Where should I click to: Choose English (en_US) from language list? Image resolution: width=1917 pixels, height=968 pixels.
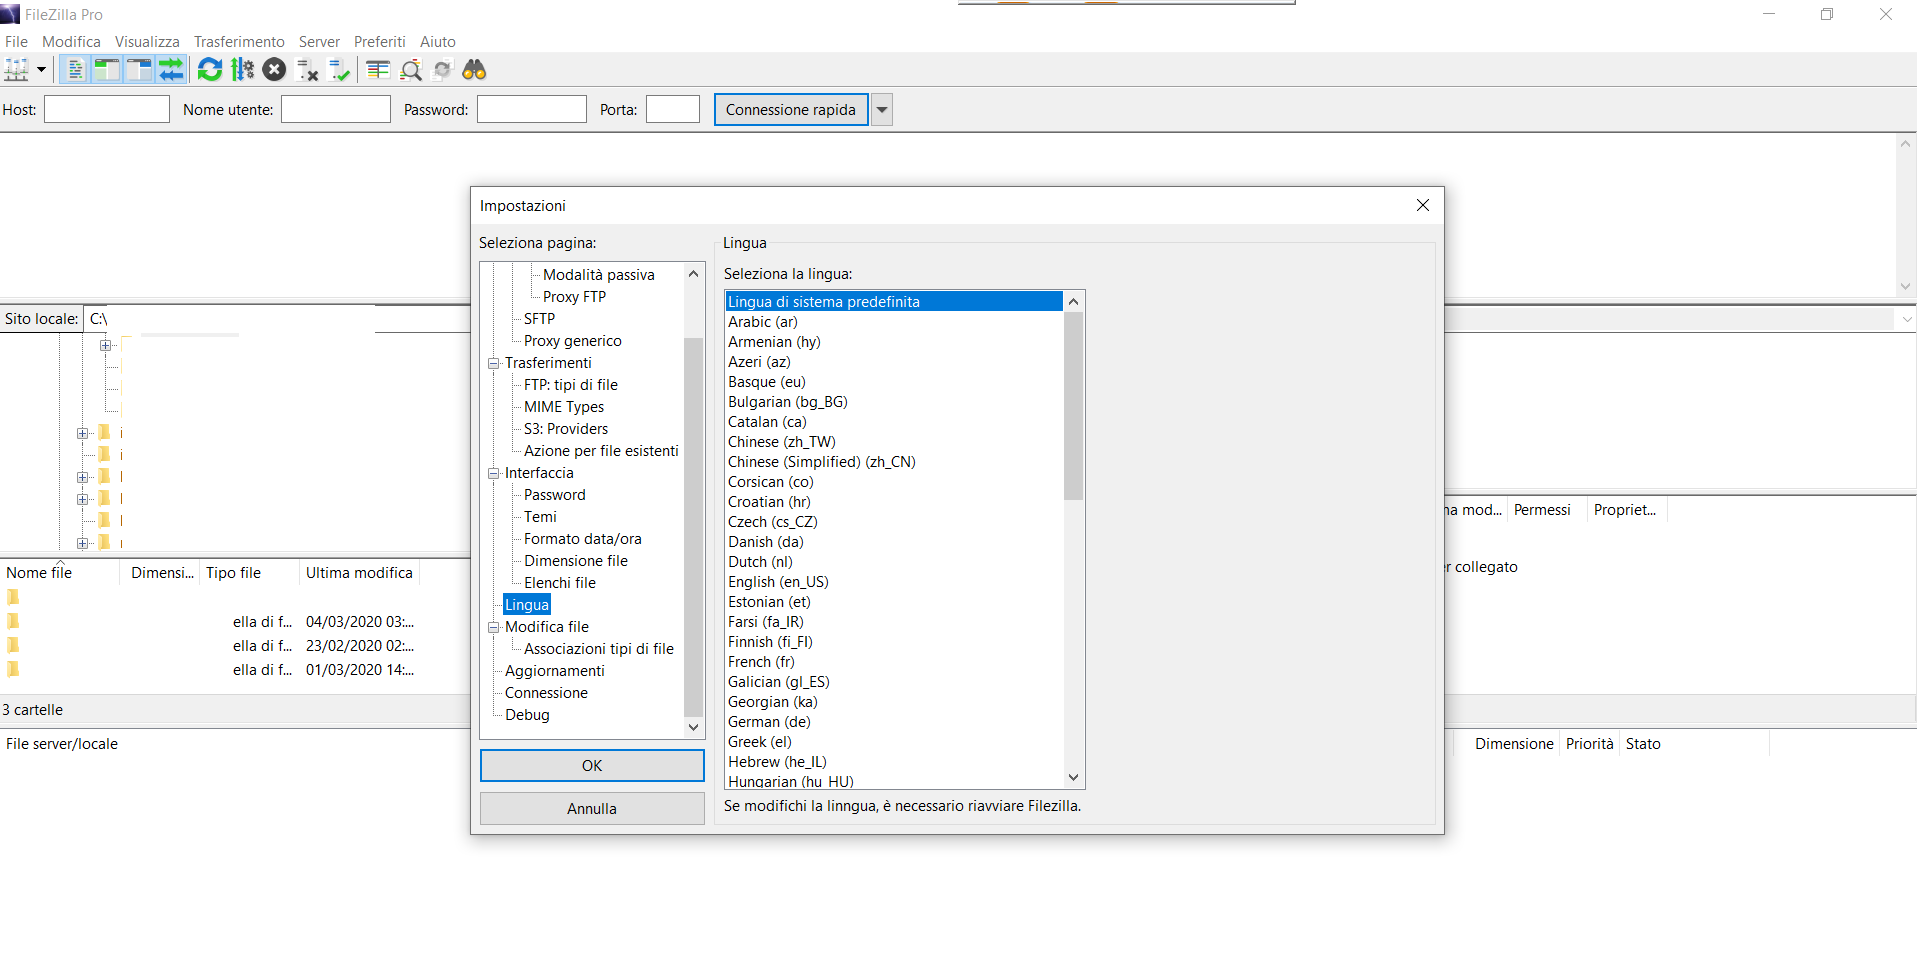[894, 582]
